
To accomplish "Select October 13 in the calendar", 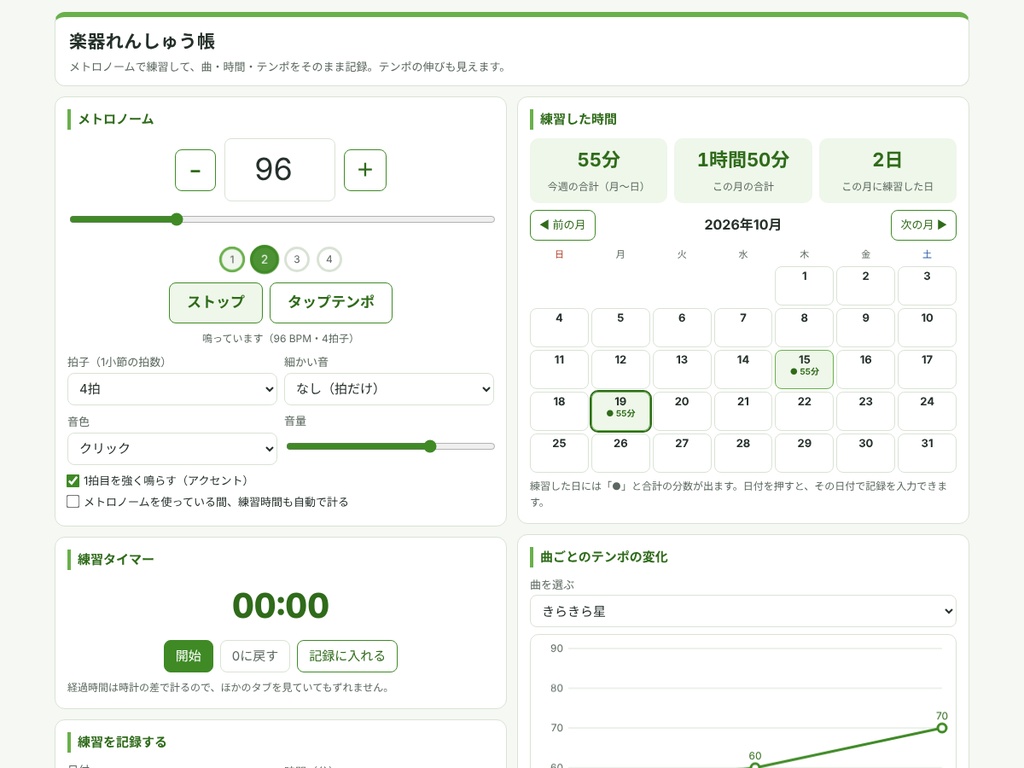I will click(x=682, y=369).
